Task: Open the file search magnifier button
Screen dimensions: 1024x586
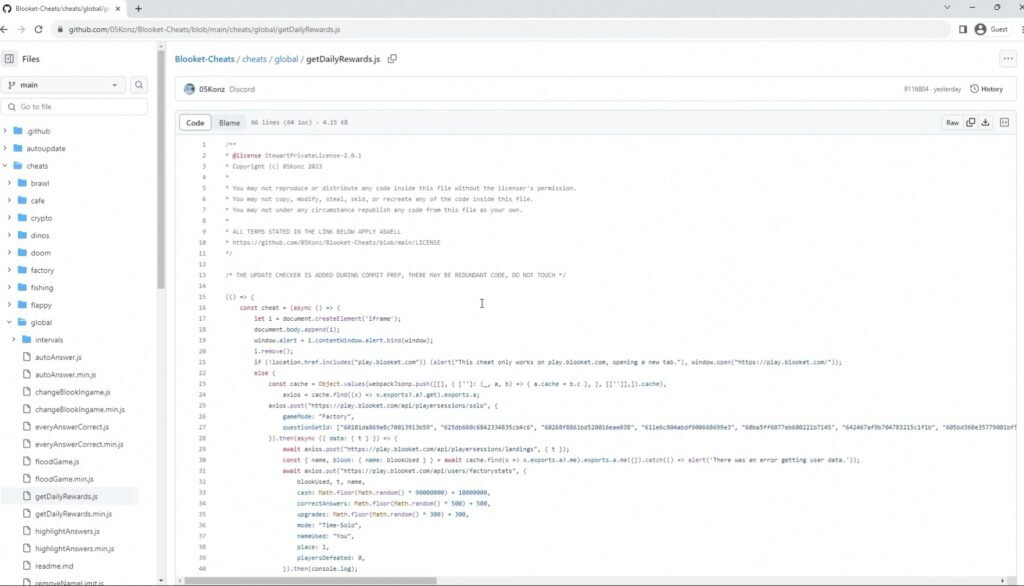Action: (x=138, y=85)
